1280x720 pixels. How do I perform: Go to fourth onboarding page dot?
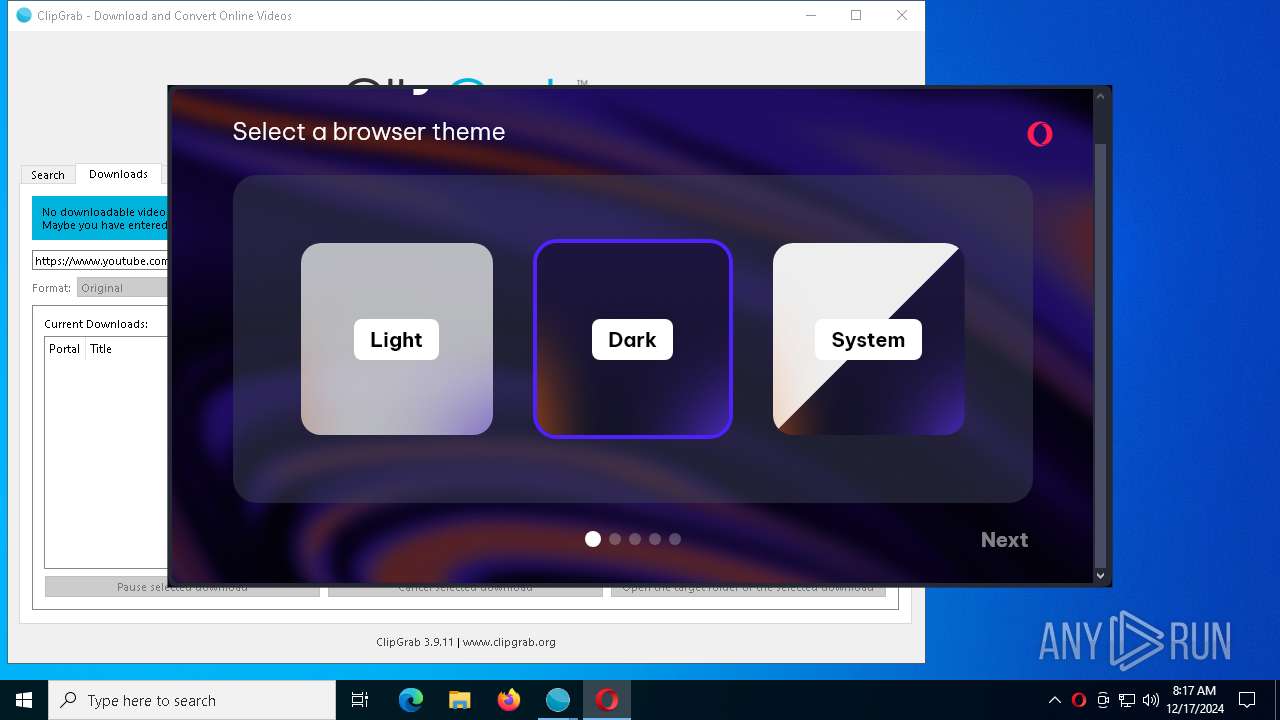click(655, 539)
